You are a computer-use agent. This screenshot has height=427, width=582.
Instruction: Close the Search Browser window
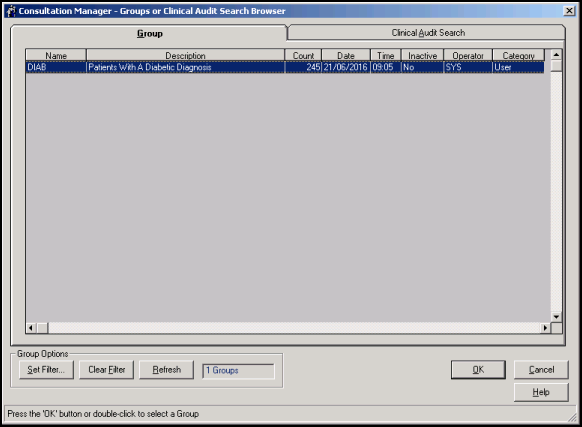[569, 11]
